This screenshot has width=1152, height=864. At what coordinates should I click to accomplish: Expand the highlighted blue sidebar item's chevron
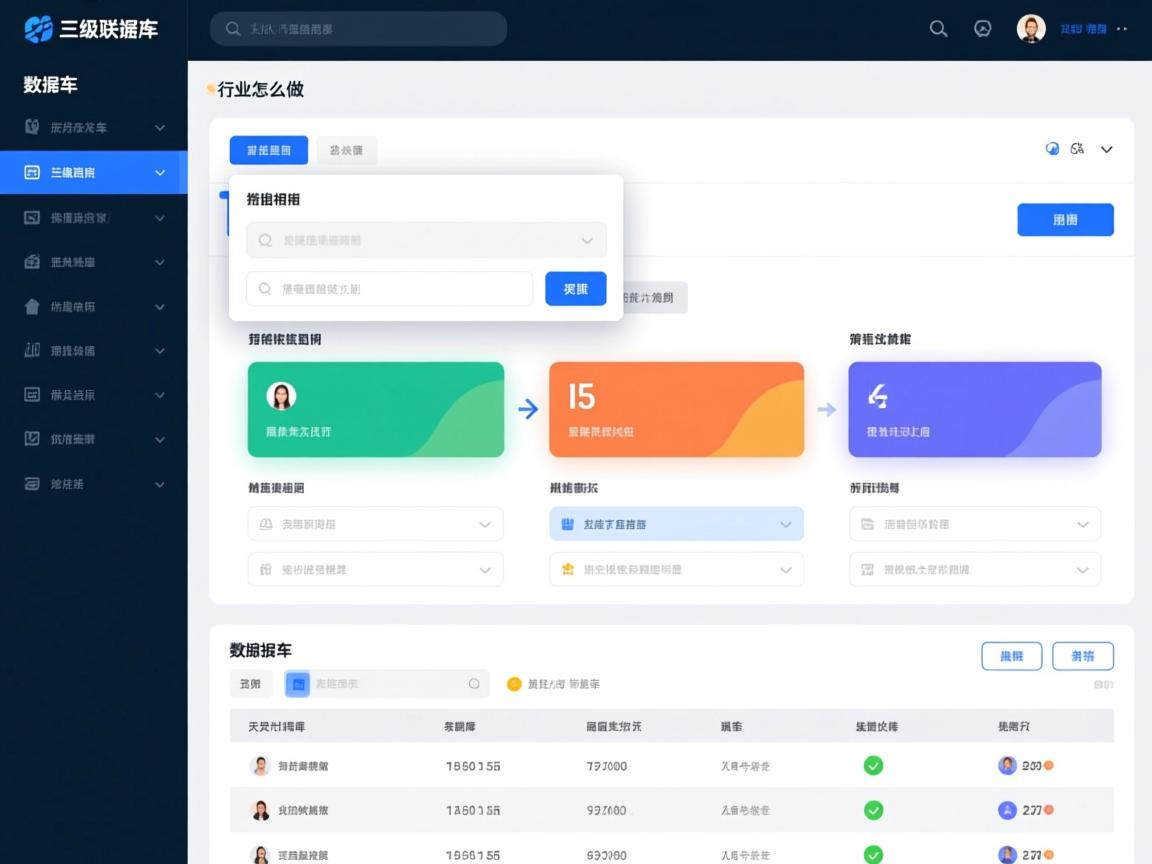(x=160, y=173)
